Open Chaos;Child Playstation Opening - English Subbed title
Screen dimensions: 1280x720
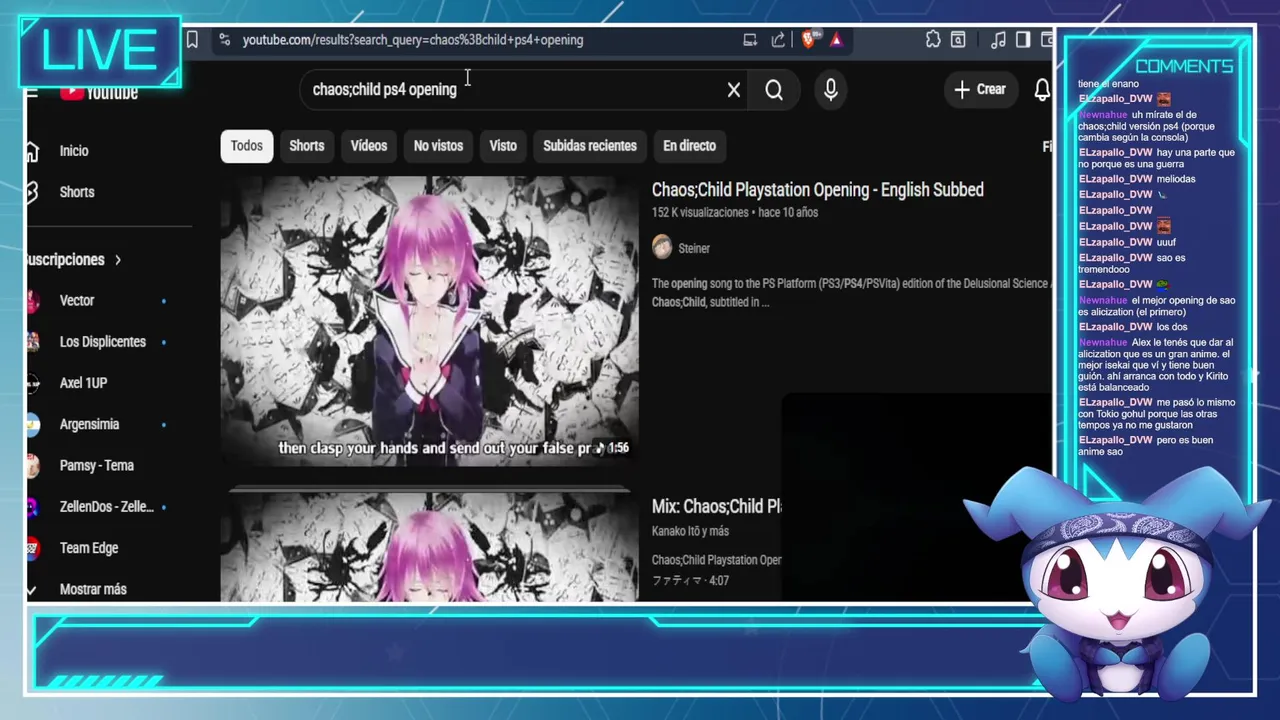tap(817, 190)
